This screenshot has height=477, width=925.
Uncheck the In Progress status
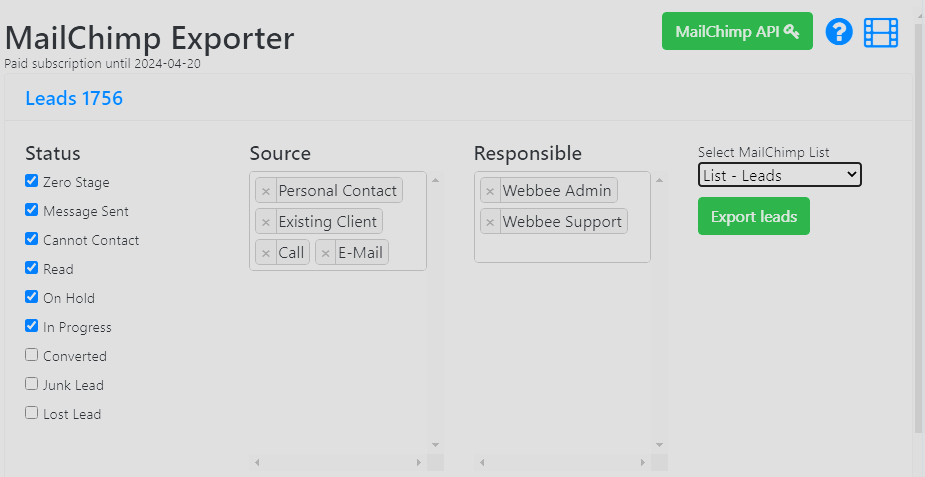[32, 327]
